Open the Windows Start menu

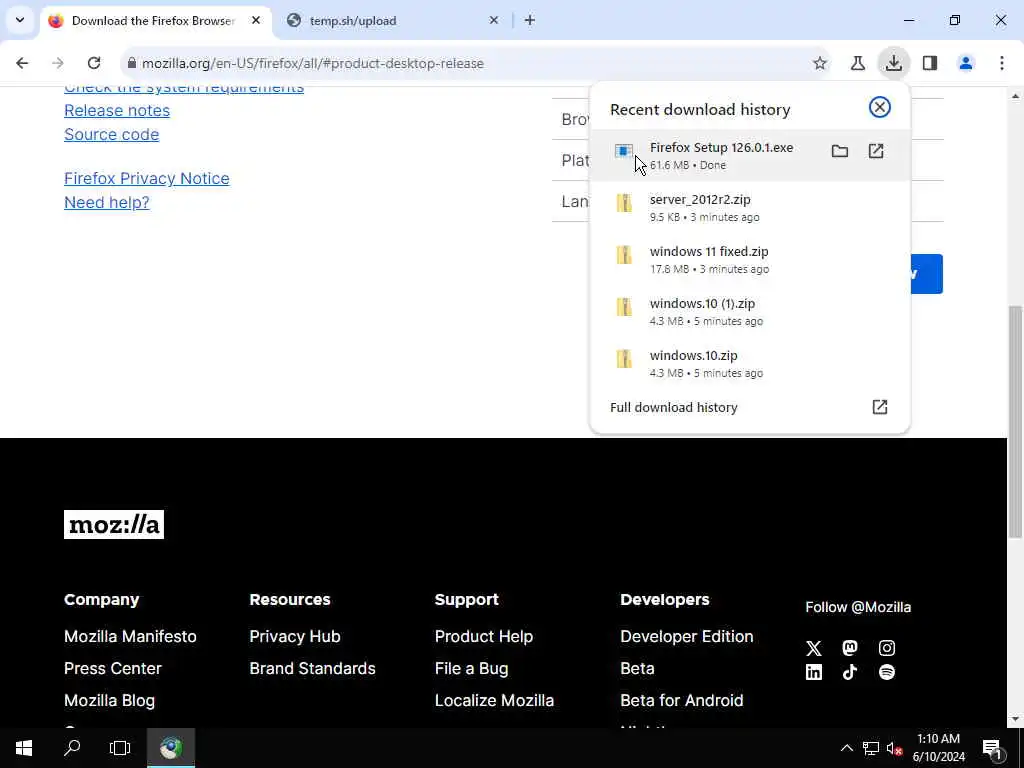[x=24, y=748]
